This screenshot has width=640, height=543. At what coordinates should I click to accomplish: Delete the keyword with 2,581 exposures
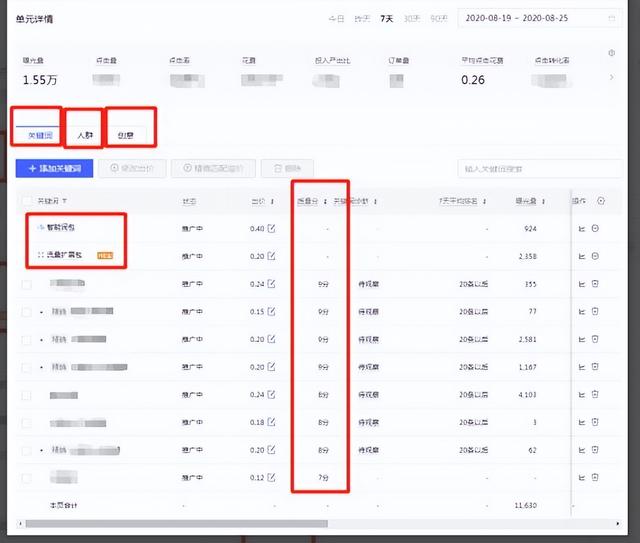(595, 339)
